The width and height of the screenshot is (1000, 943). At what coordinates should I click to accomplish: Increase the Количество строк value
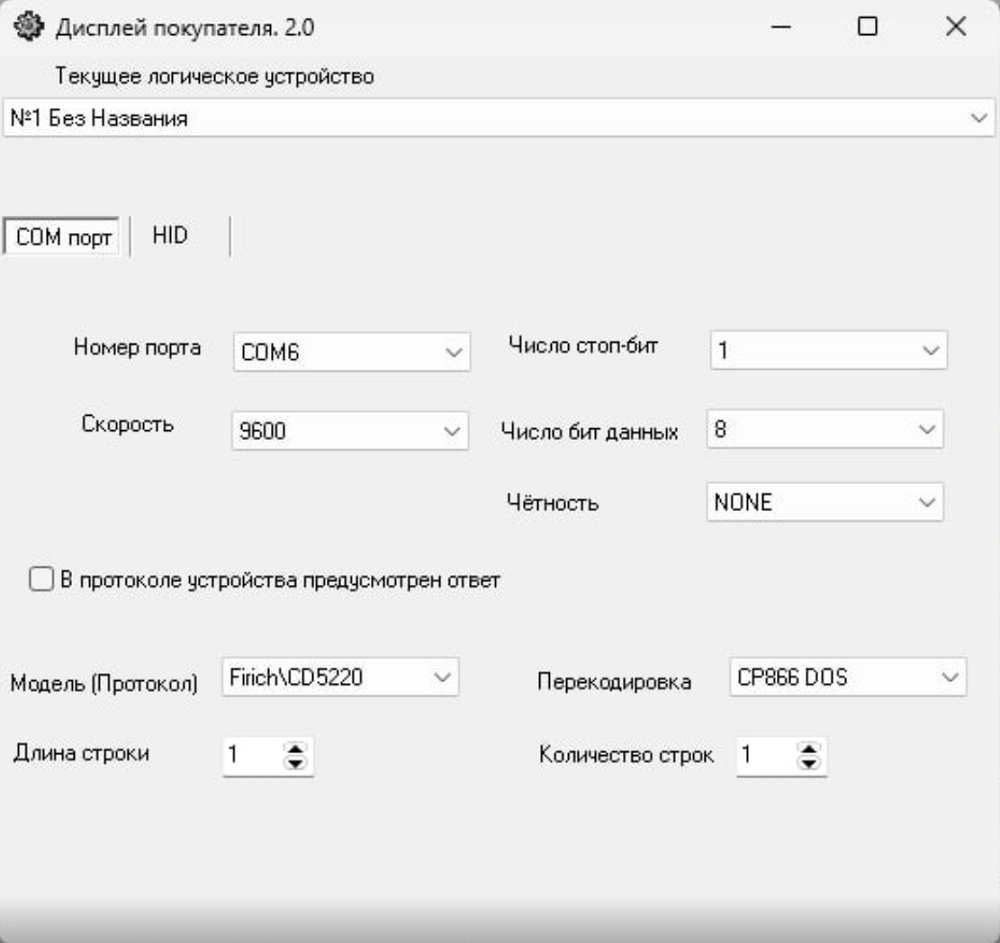(x=810, y=750)
